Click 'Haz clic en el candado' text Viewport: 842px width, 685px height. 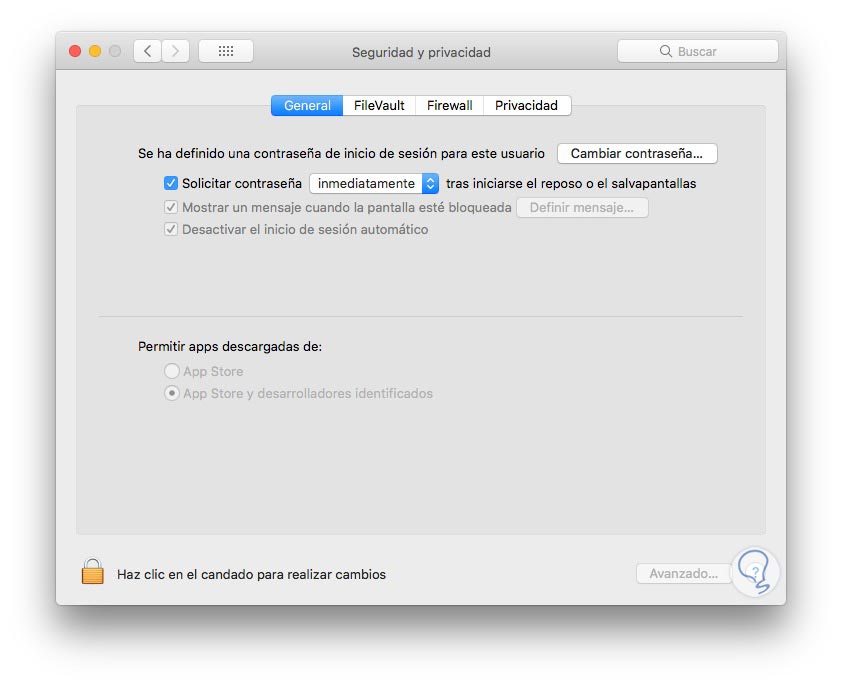click(251, 574)
